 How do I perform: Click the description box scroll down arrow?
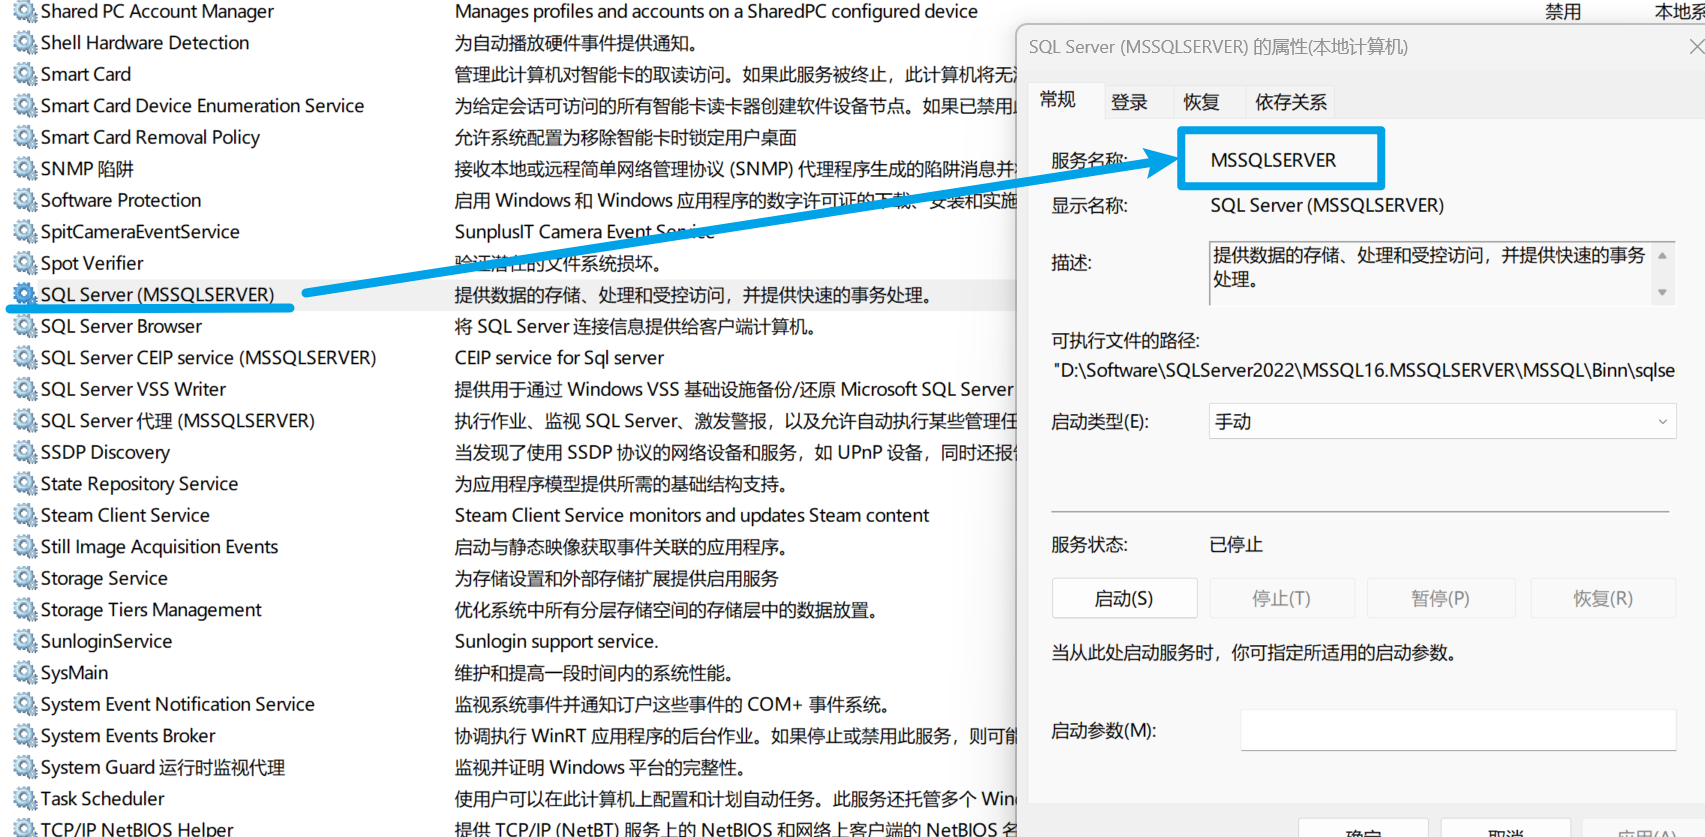1663,292
